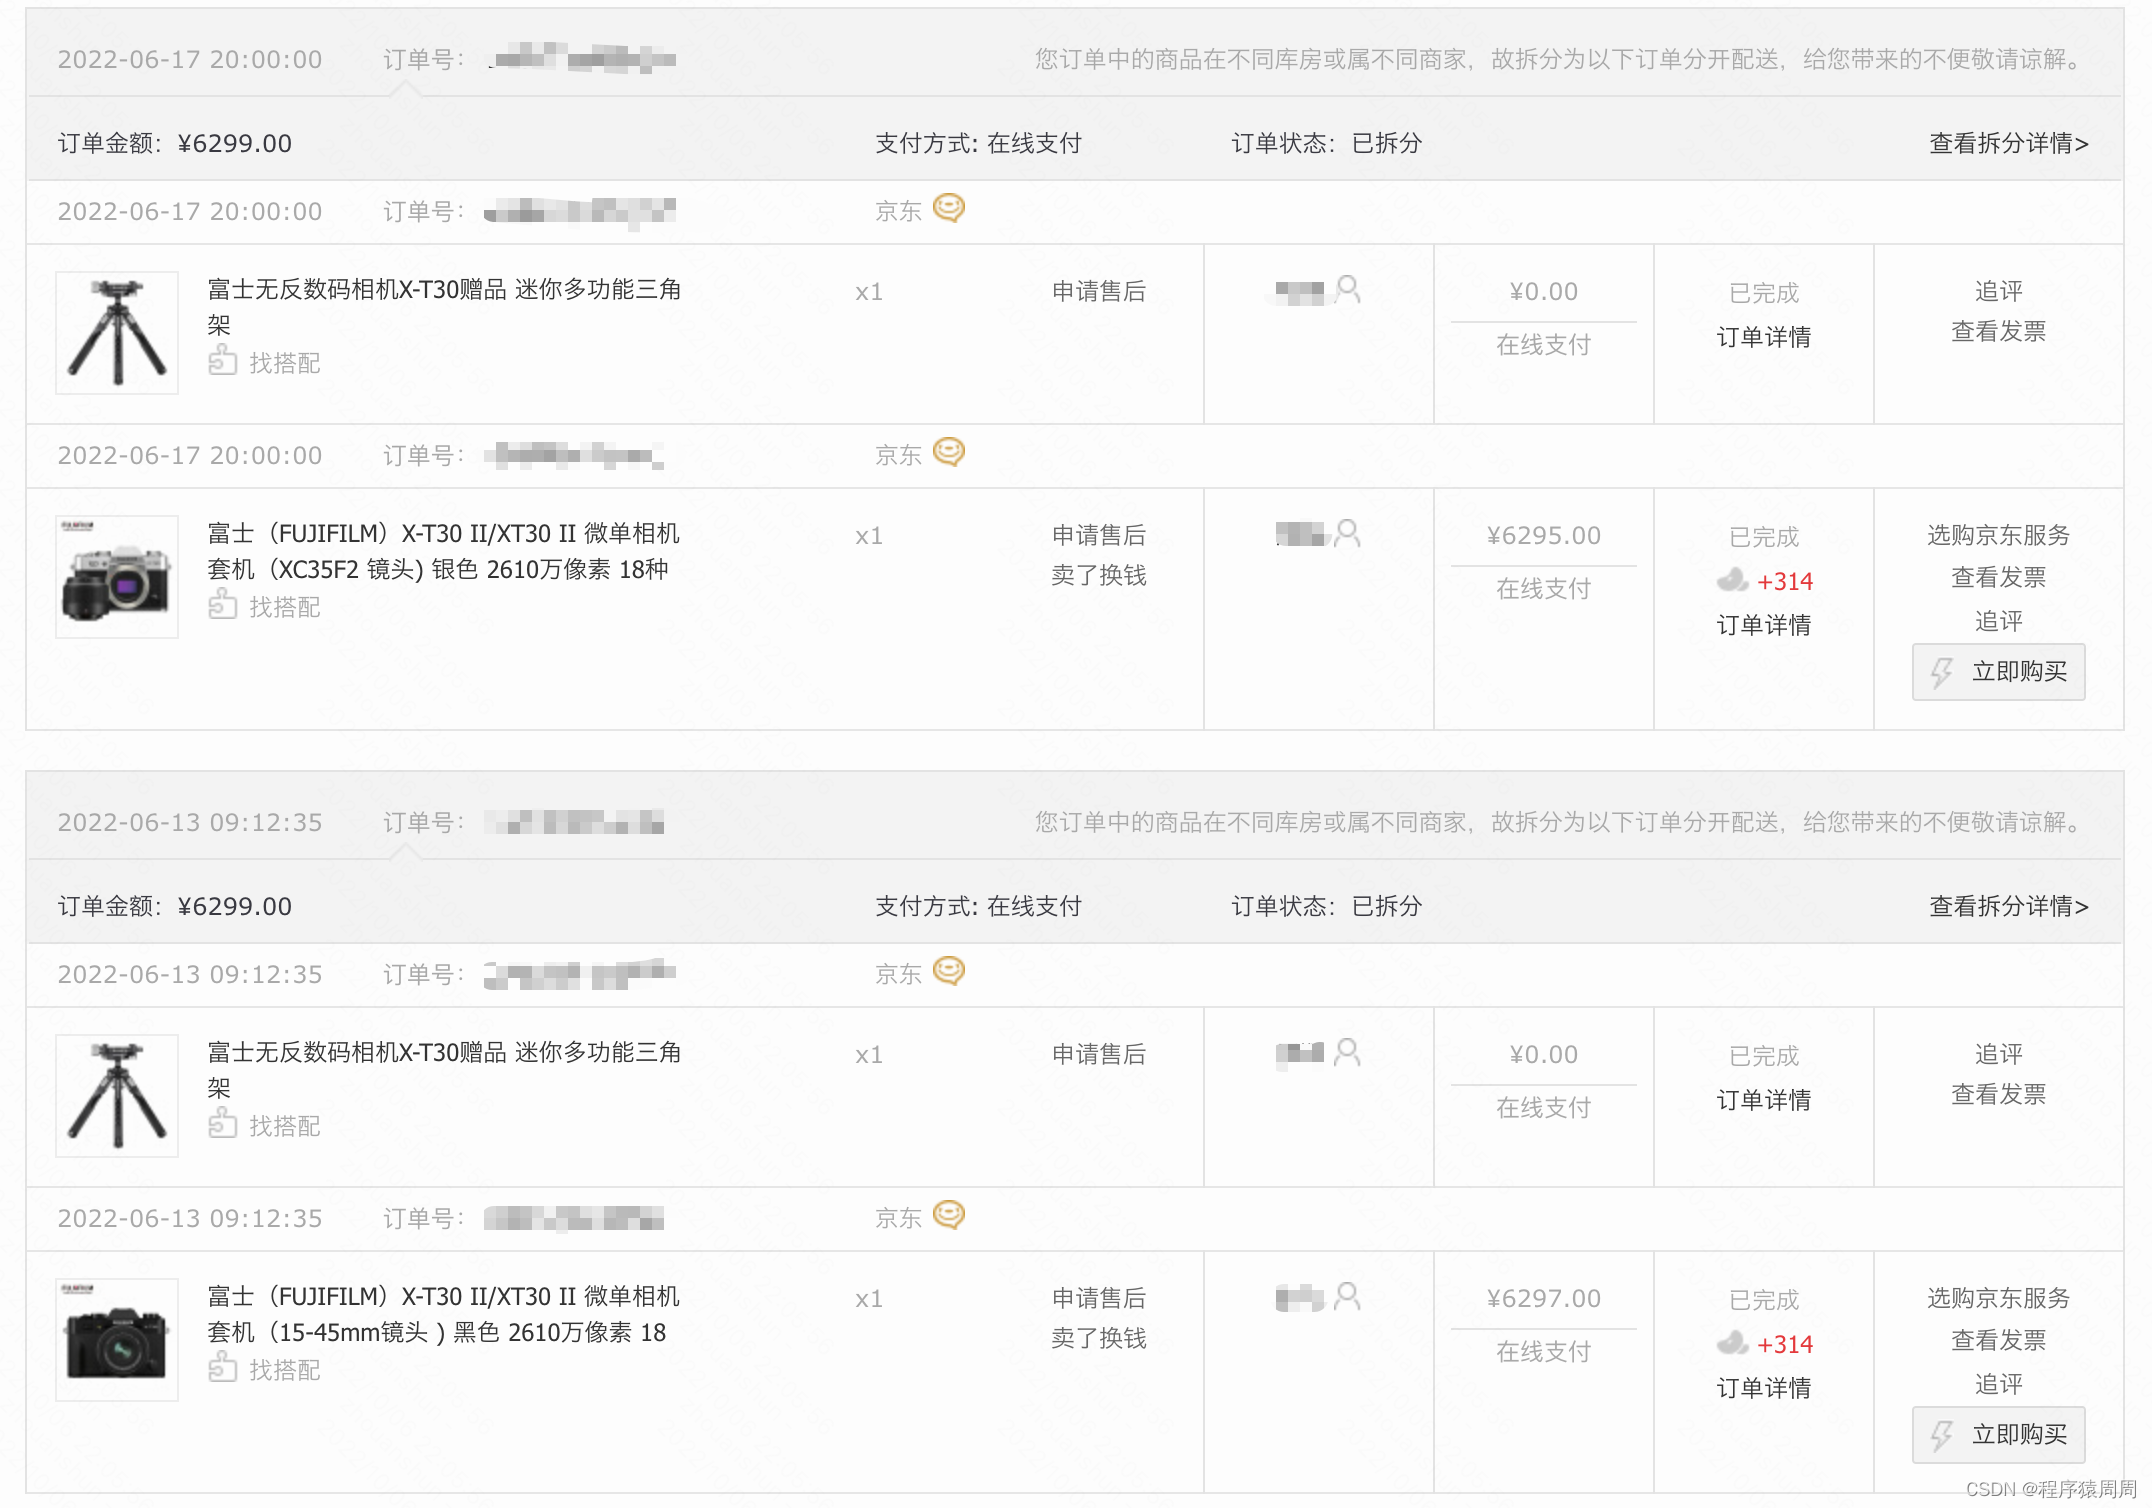Screen dimensions: 2152x1508
Task: Click 卖了换钱 for the black 15-45mm camera
Action: [1098, 1339]
